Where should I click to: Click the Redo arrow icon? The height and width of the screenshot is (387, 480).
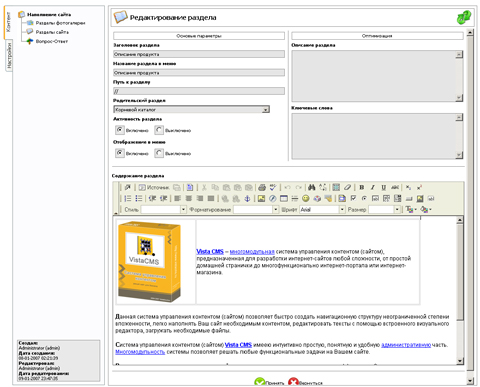tap(299, 187)
